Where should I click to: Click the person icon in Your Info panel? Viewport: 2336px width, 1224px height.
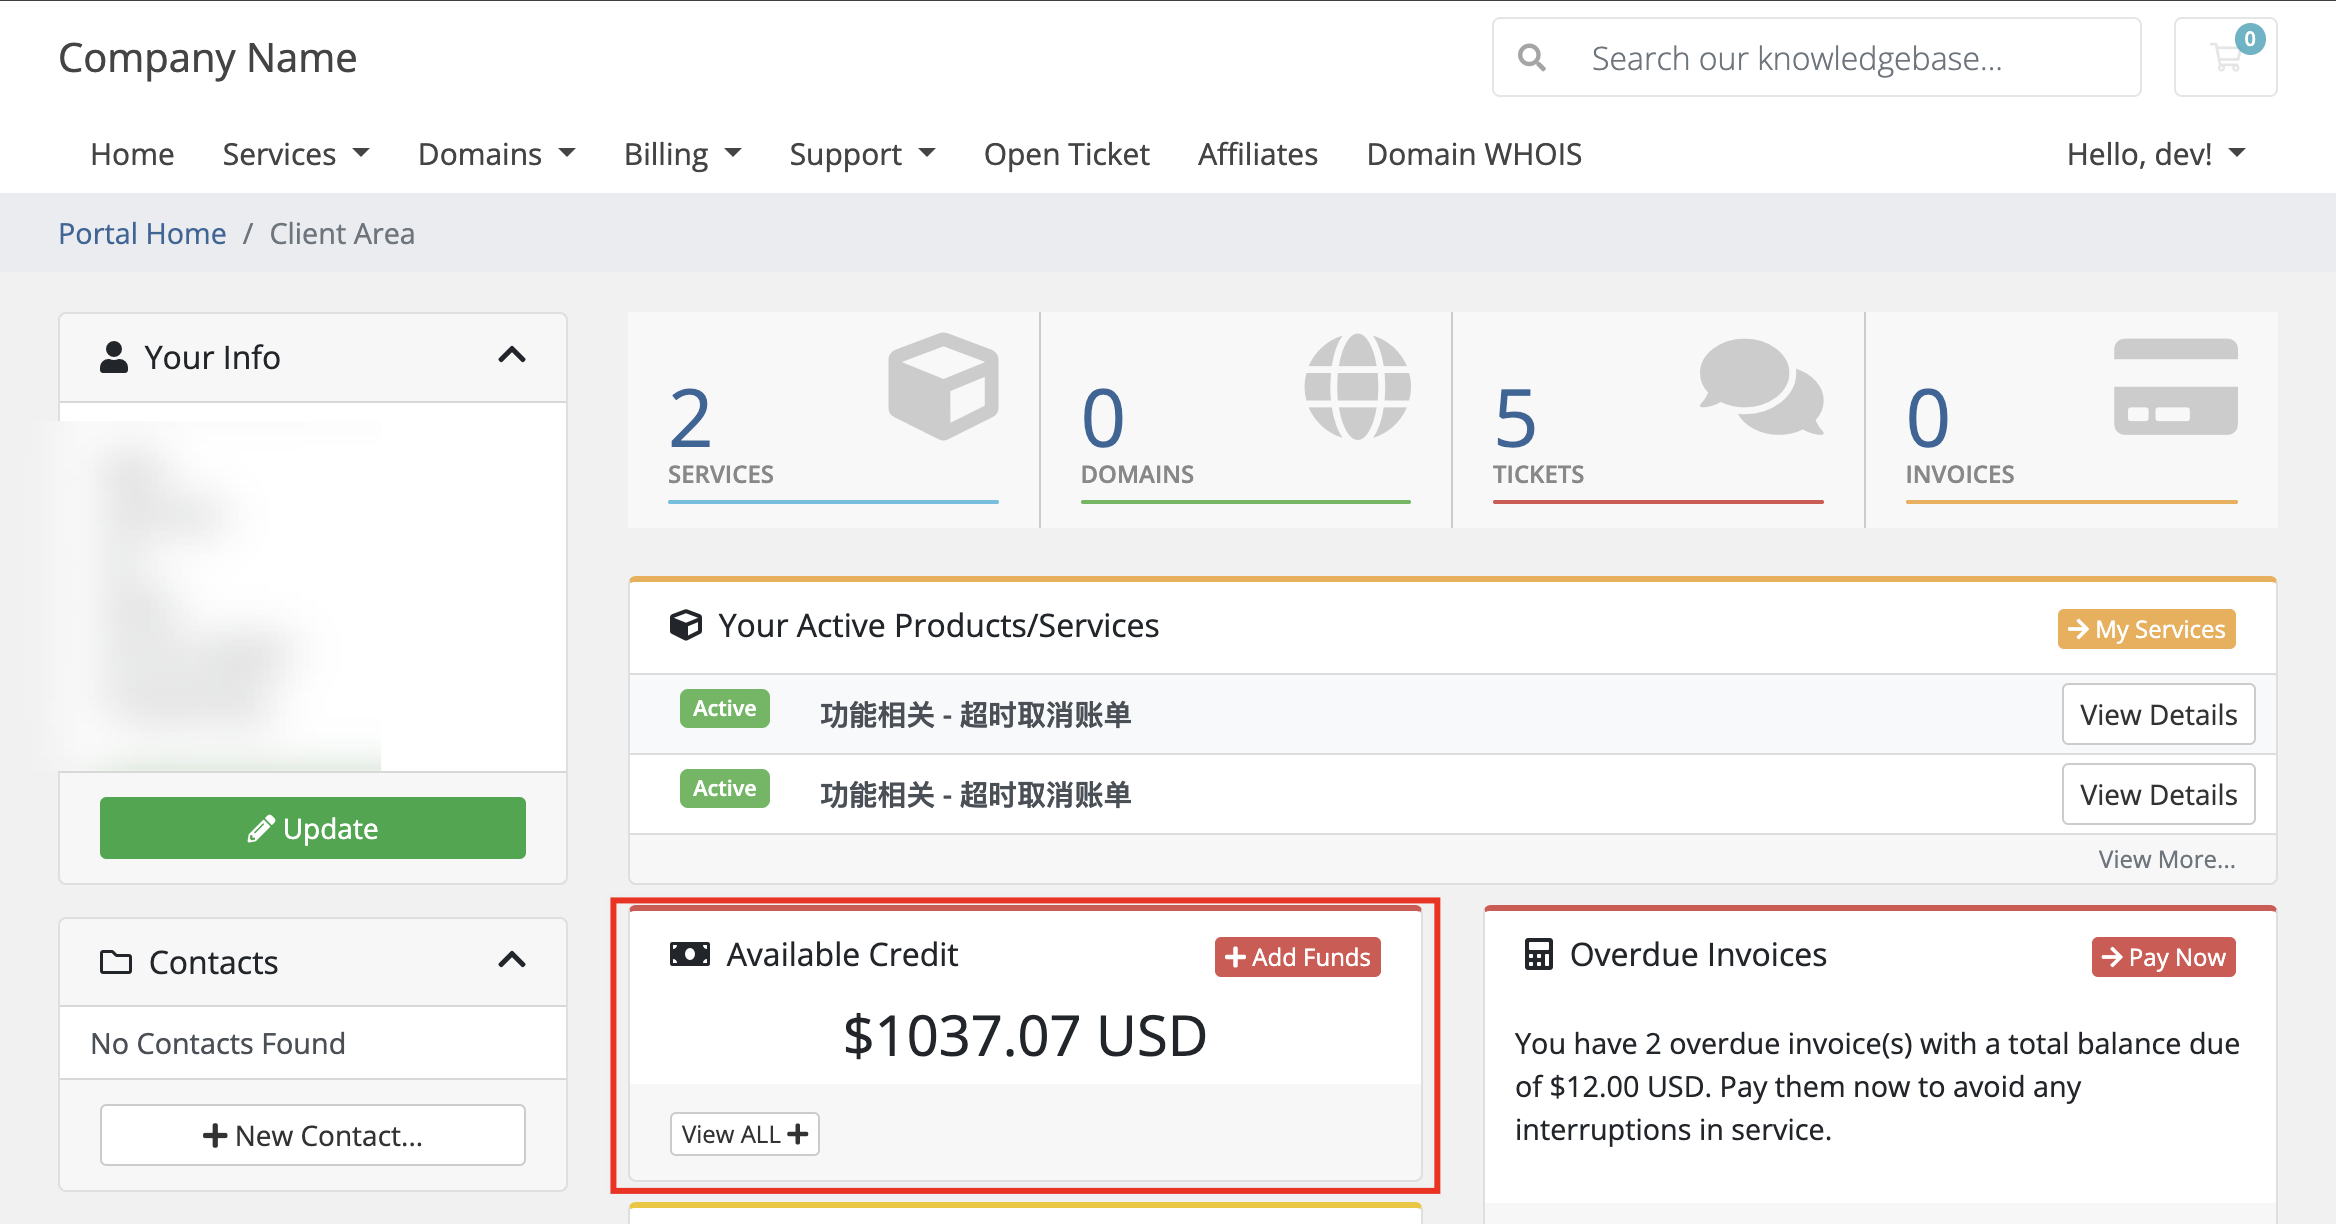point(113,355)
